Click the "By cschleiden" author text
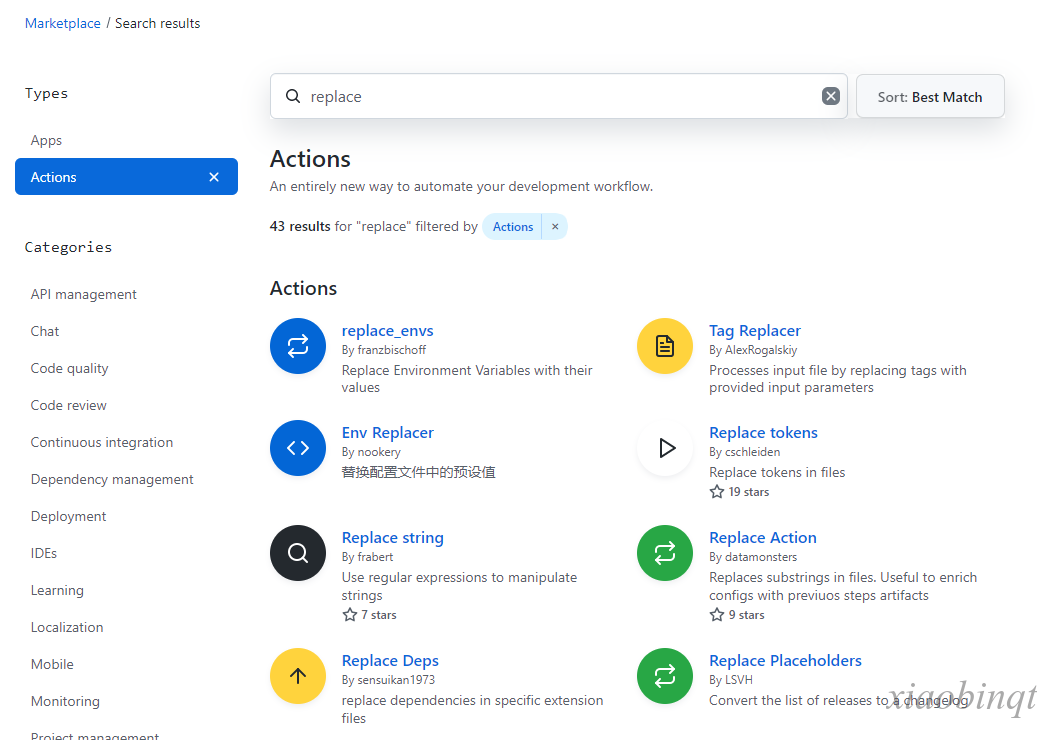 (745, 452)
